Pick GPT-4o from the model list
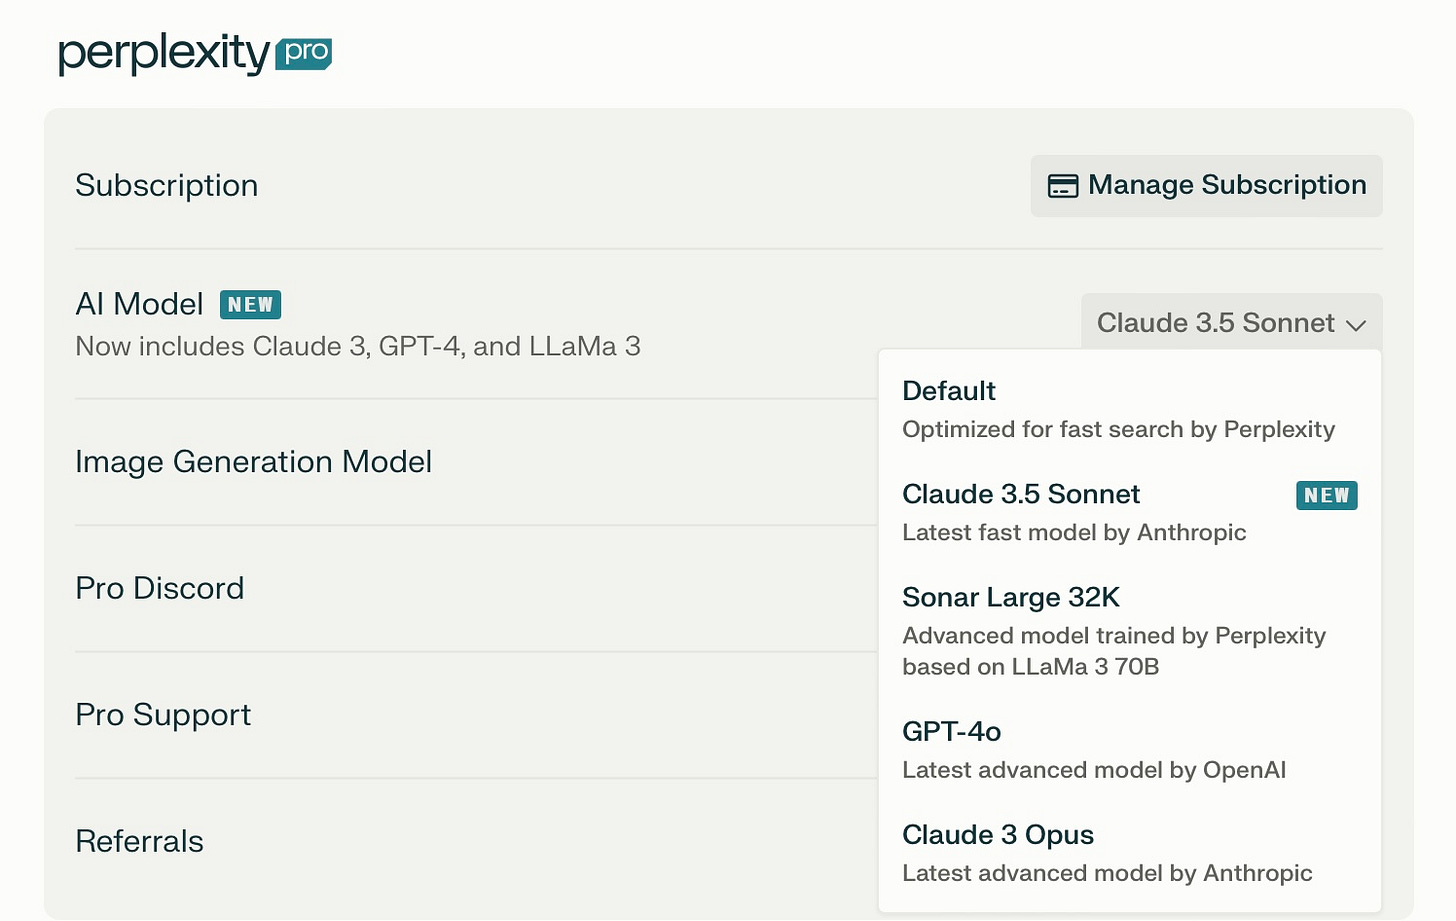 pos(1129,750)
